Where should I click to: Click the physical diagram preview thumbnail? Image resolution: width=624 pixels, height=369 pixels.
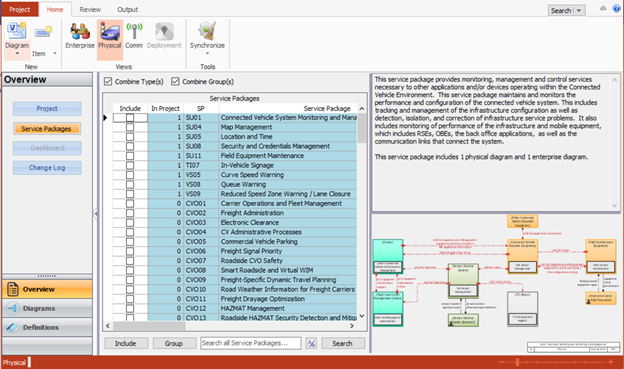[x=495, y=283]
